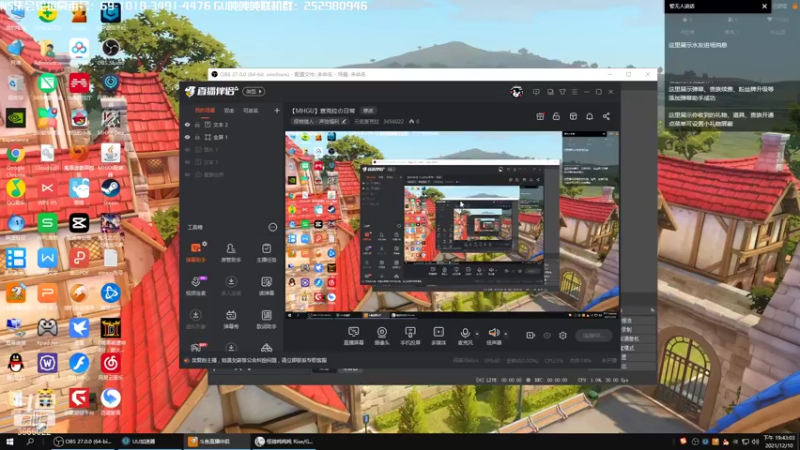This screenshot has height=450, width=800.
Task: Switch to the first scene tab
Action: tap(205, 110)
